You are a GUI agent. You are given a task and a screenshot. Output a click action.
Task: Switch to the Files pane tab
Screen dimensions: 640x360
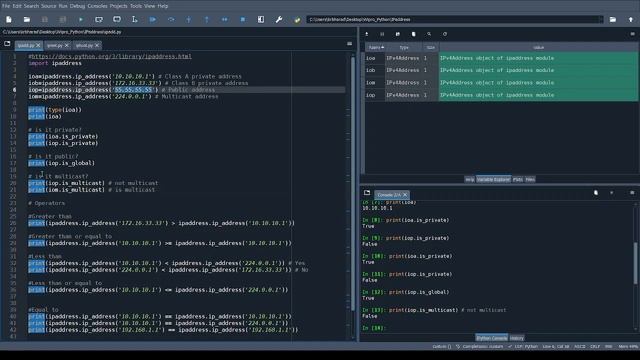click(530, 180)
